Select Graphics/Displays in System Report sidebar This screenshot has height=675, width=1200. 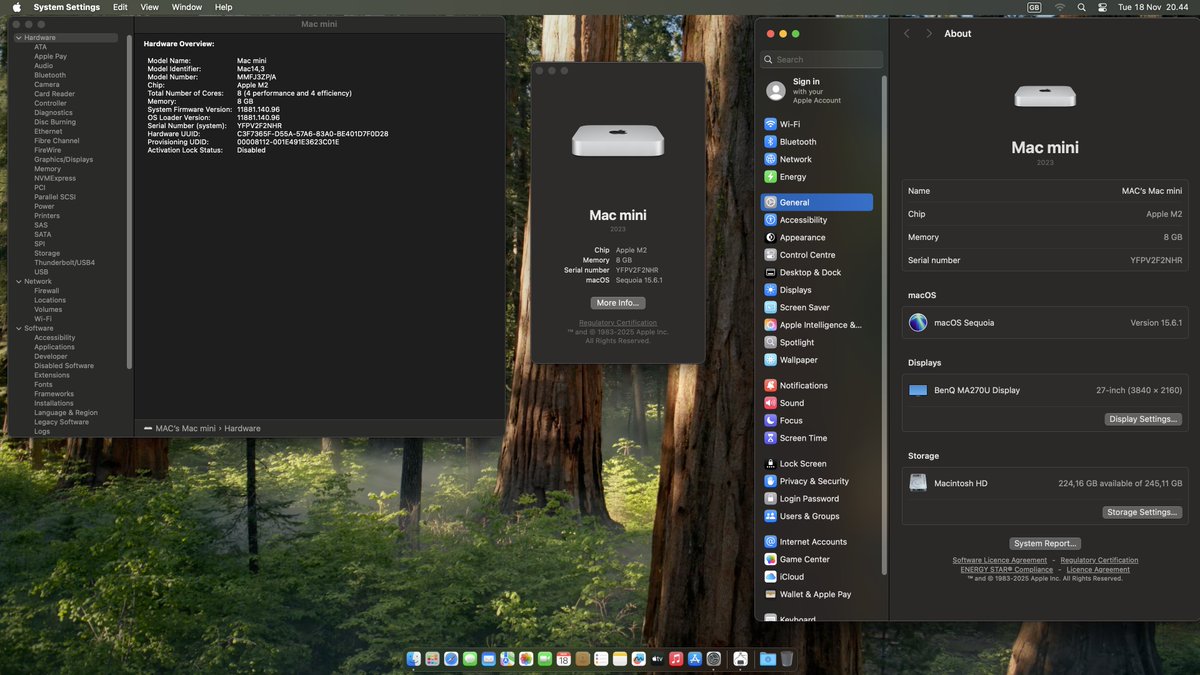coord(63,159)
